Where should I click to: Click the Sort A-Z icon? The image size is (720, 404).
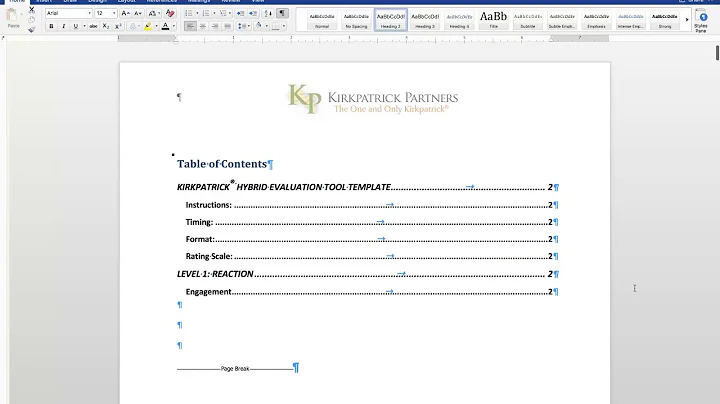tap(268, 13)
